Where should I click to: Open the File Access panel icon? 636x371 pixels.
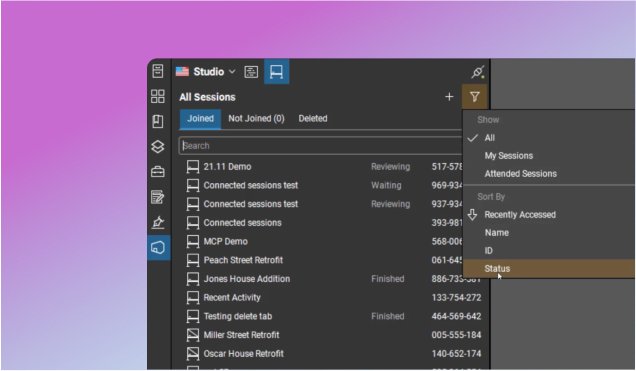tap(158, 71)
